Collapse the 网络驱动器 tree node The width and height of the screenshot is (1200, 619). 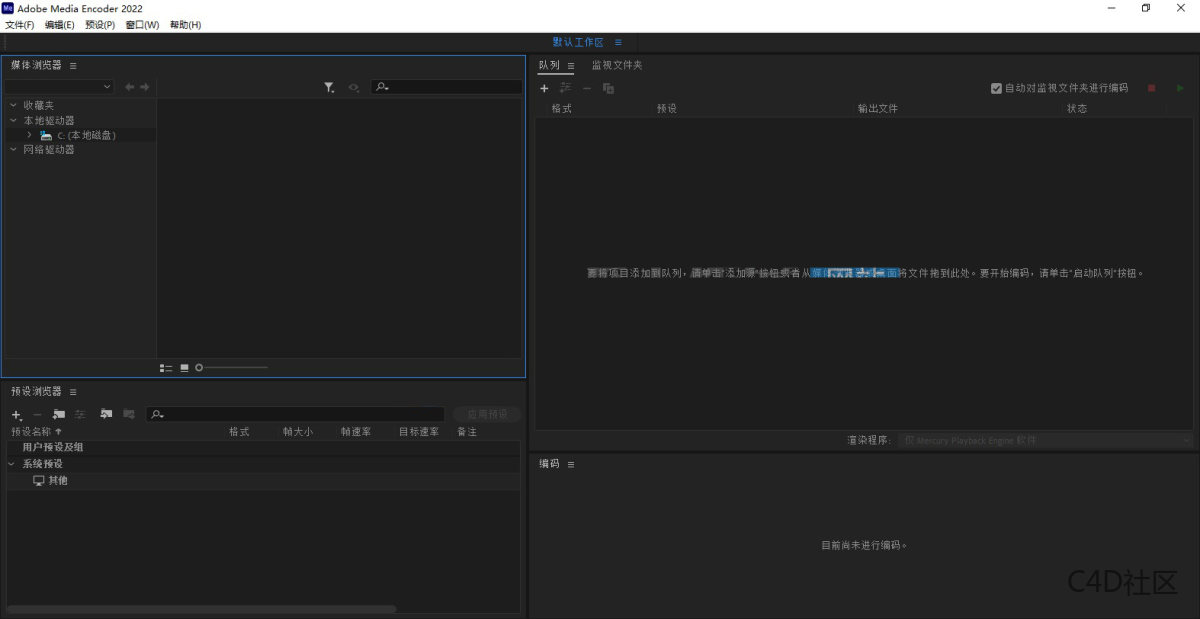pyautogui.click(x=13, y=150)
